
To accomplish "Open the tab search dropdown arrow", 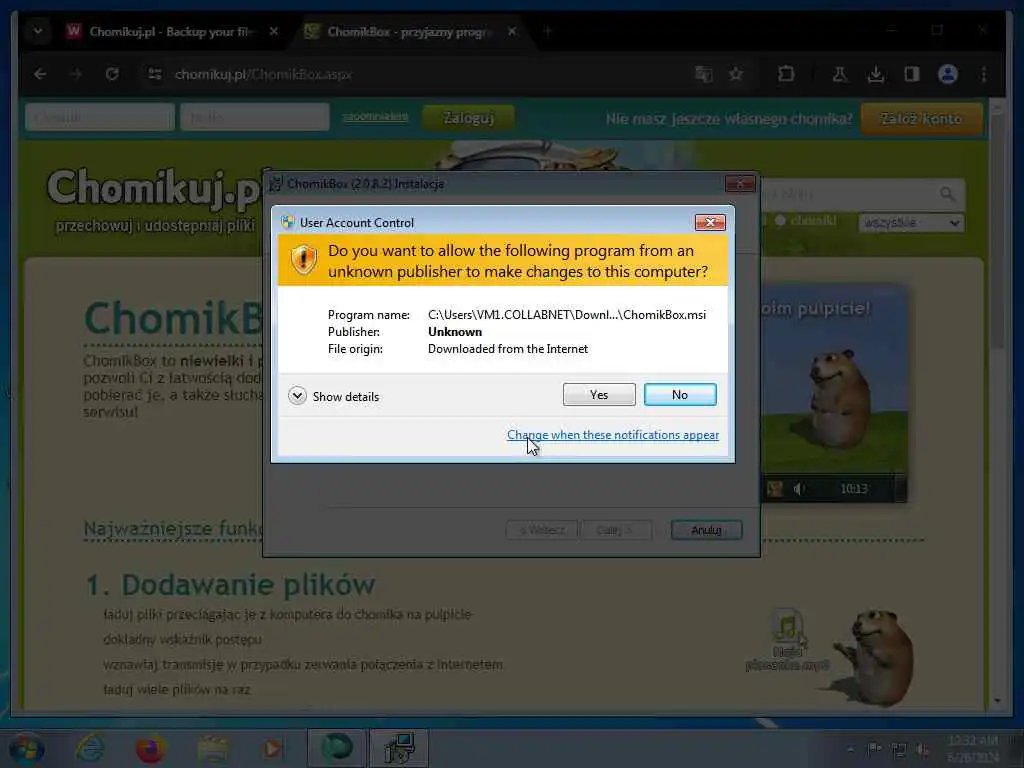I will [x=38, y=31].
